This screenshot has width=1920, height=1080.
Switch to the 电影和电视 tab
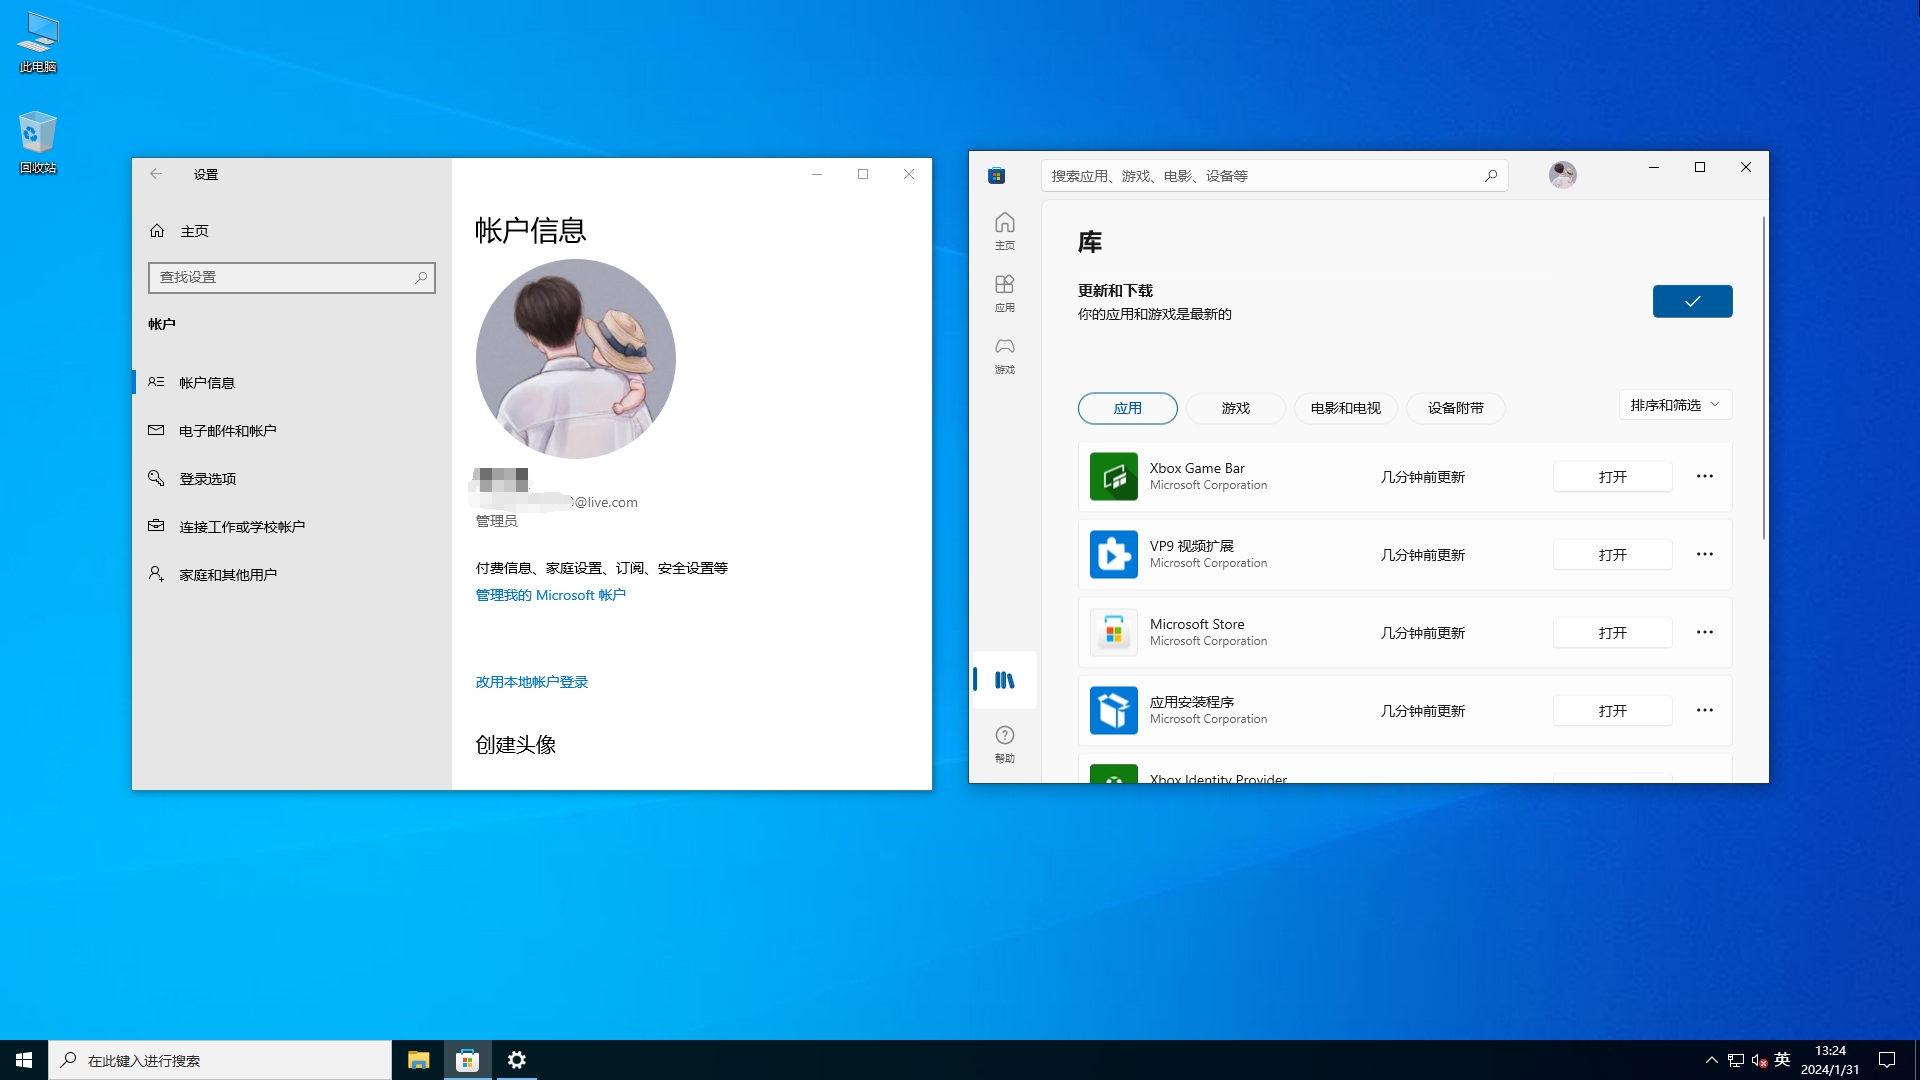[x=1345, y=408]
